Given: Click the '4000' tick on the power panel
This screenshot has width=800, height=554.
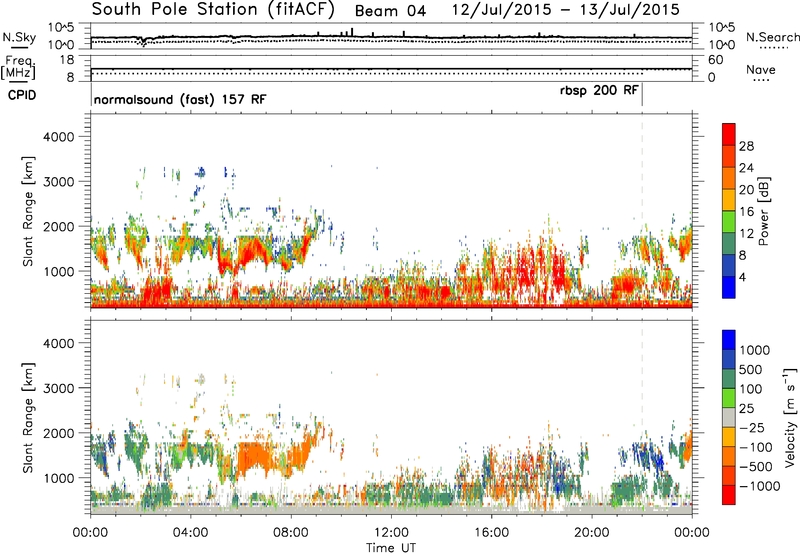Looking at the screenshot, I should tap(59, 137).
